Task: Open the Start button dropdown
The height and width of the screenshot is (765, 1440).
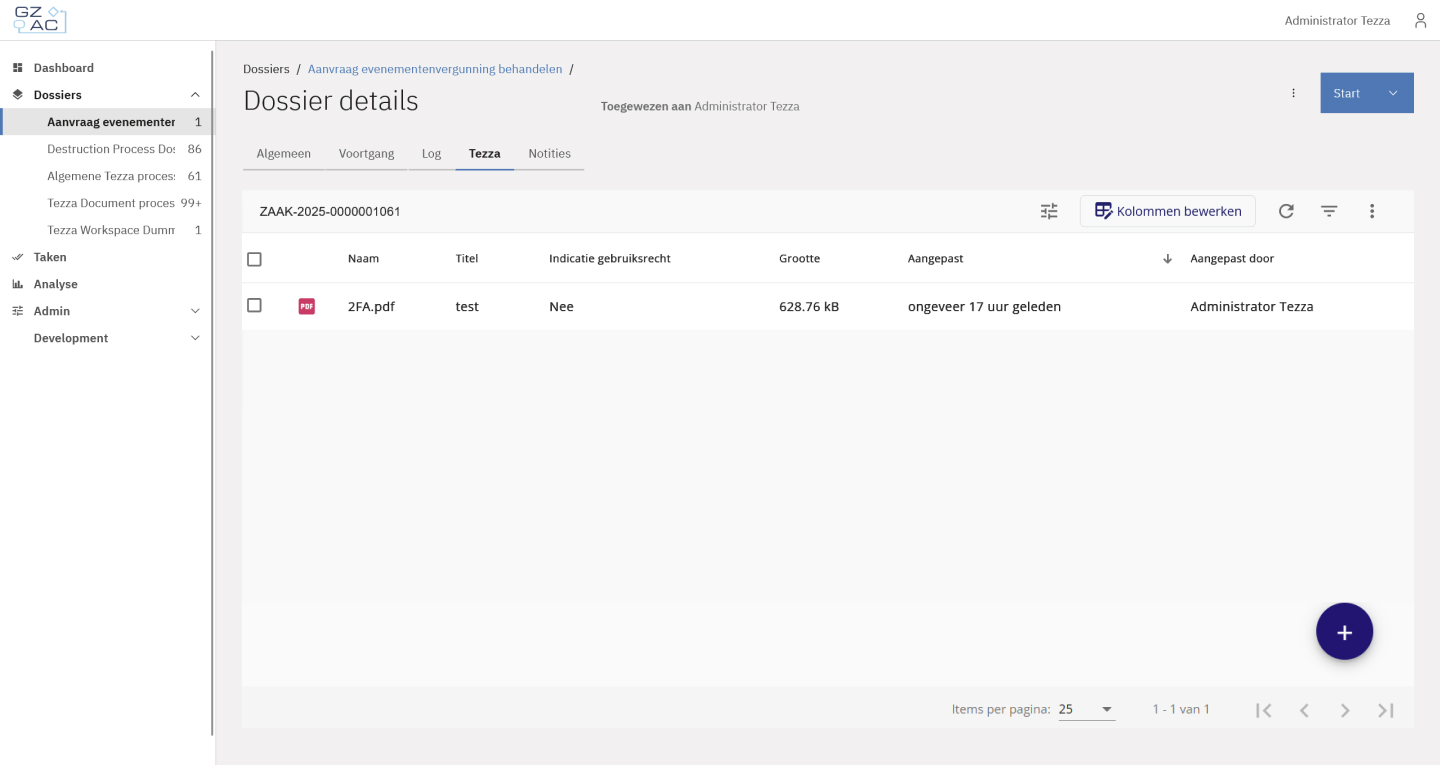Action: [1392, 93]
